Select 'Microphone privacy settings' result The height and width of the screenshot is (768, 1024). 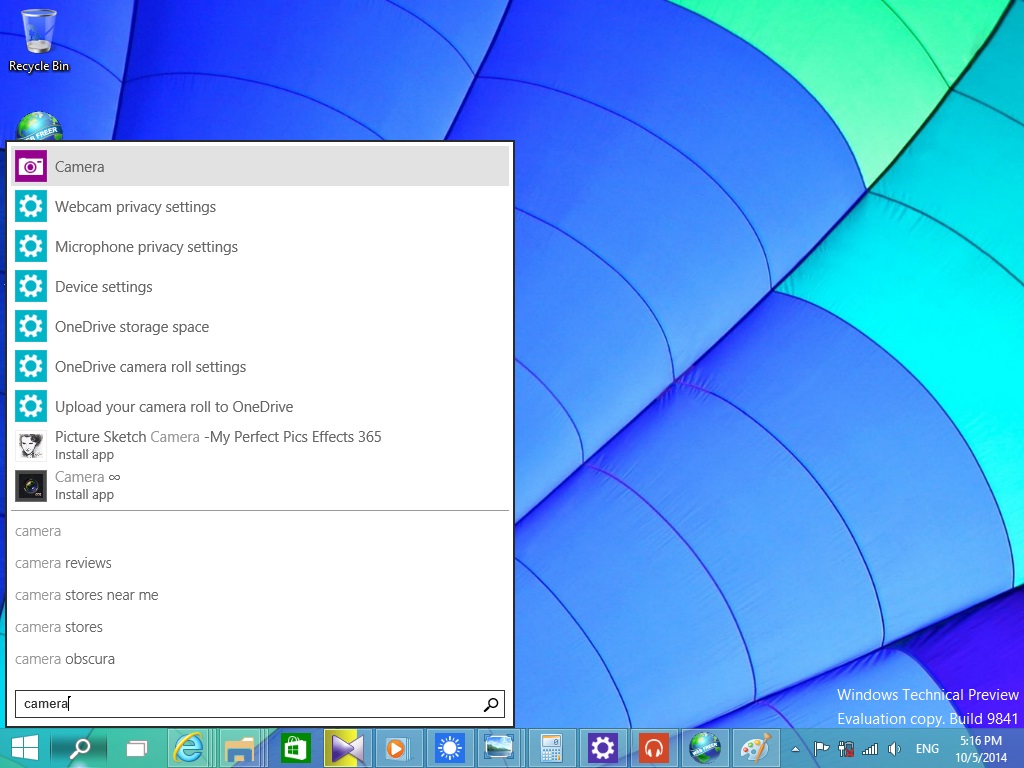click(261, 246)
